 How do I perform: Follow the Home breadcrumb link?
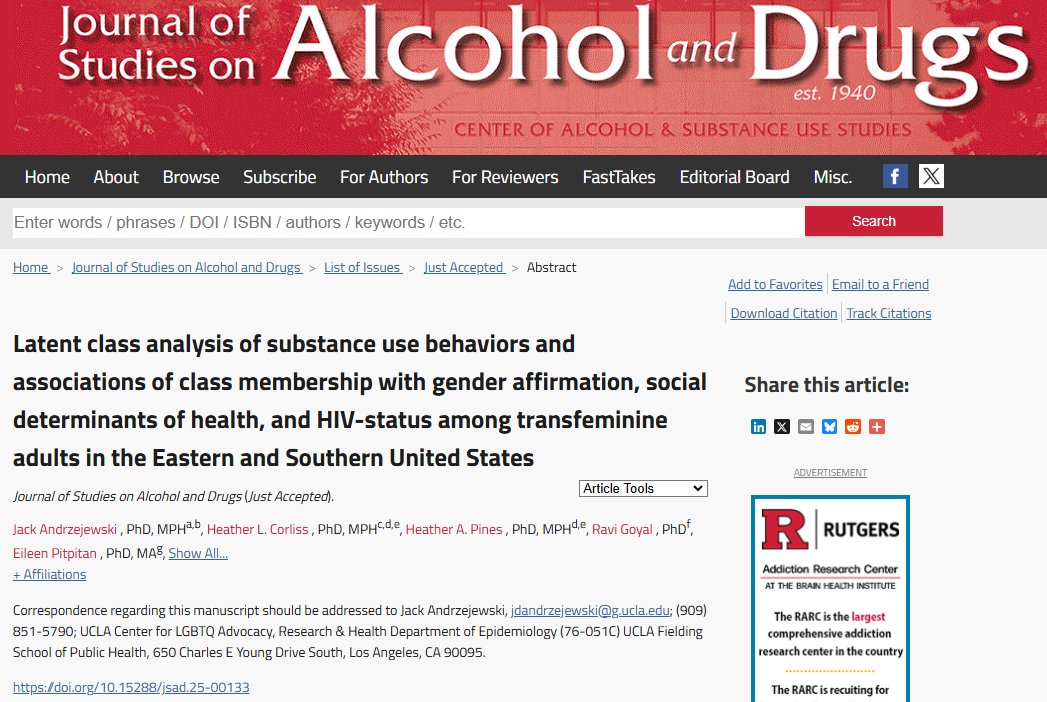tap(31, 267)
